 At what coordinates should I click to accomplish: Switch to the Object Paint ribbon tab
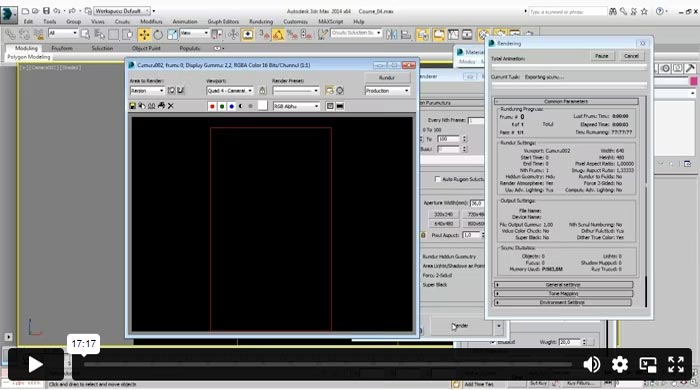pyautogui.click(x=146, y=48)
